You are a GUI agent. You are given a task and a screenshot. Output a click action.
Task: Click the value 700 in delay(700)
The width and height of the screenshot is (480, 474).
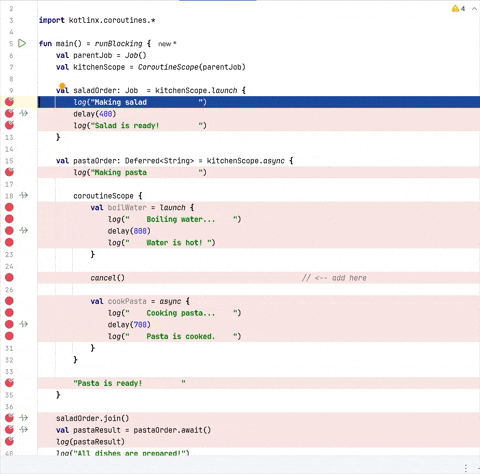[x=140, y=325]
